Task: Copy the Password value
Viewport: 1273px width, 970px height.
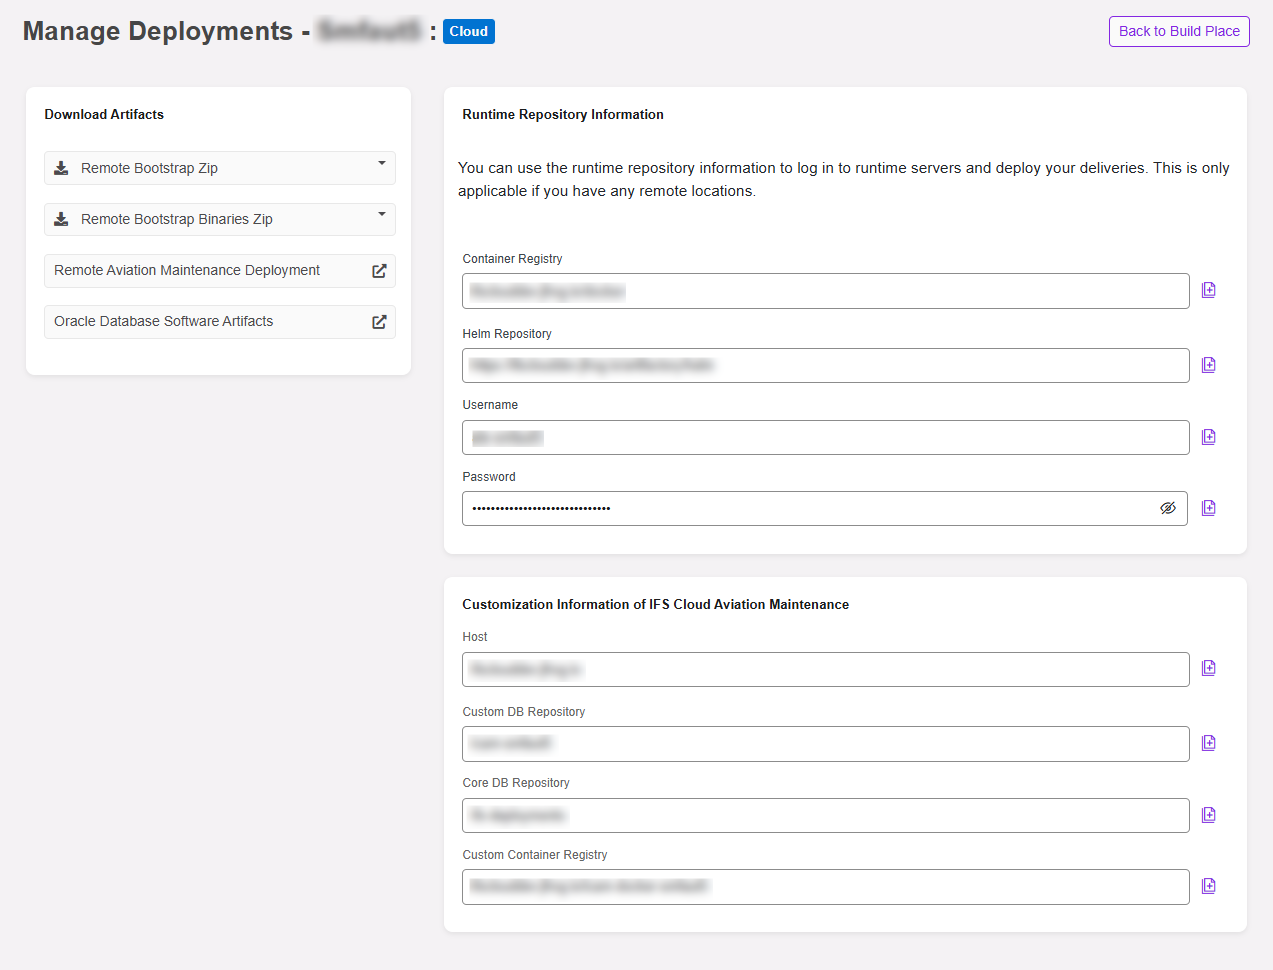Action: coord(1208,508)
